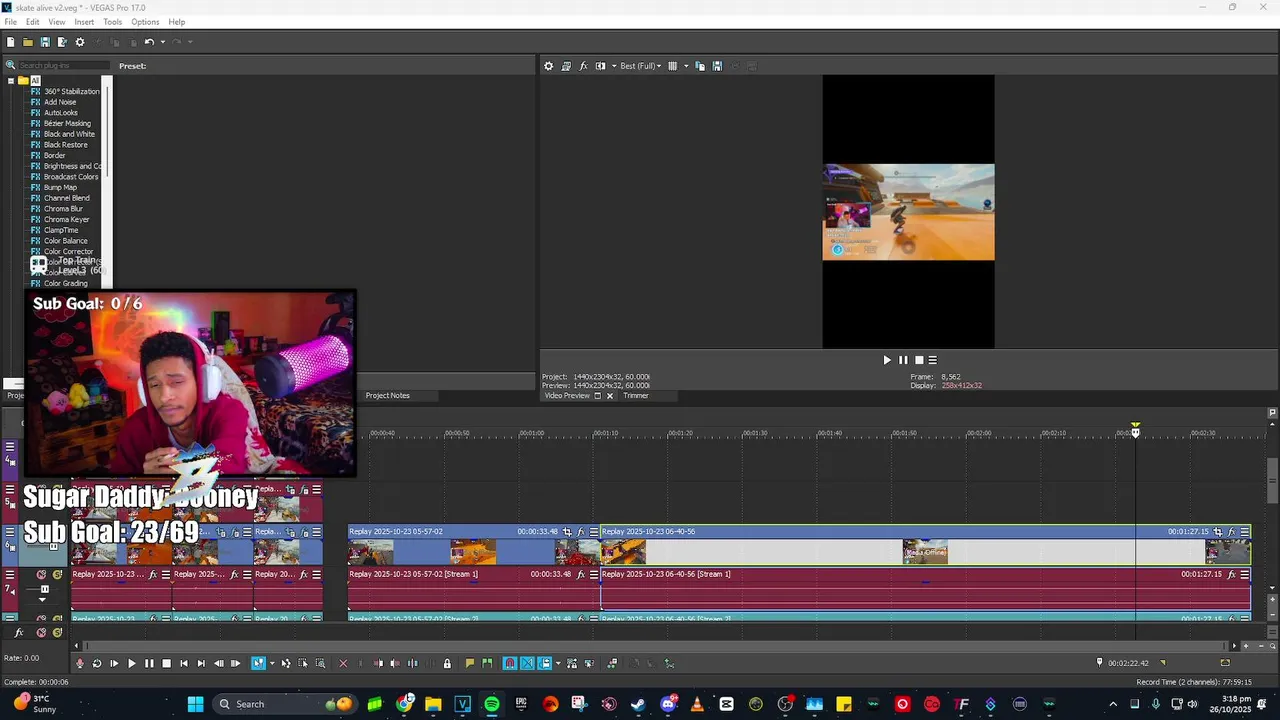The image size is (1280, 720).
Task: Pause video in preview window
Action: click(903, 360)
